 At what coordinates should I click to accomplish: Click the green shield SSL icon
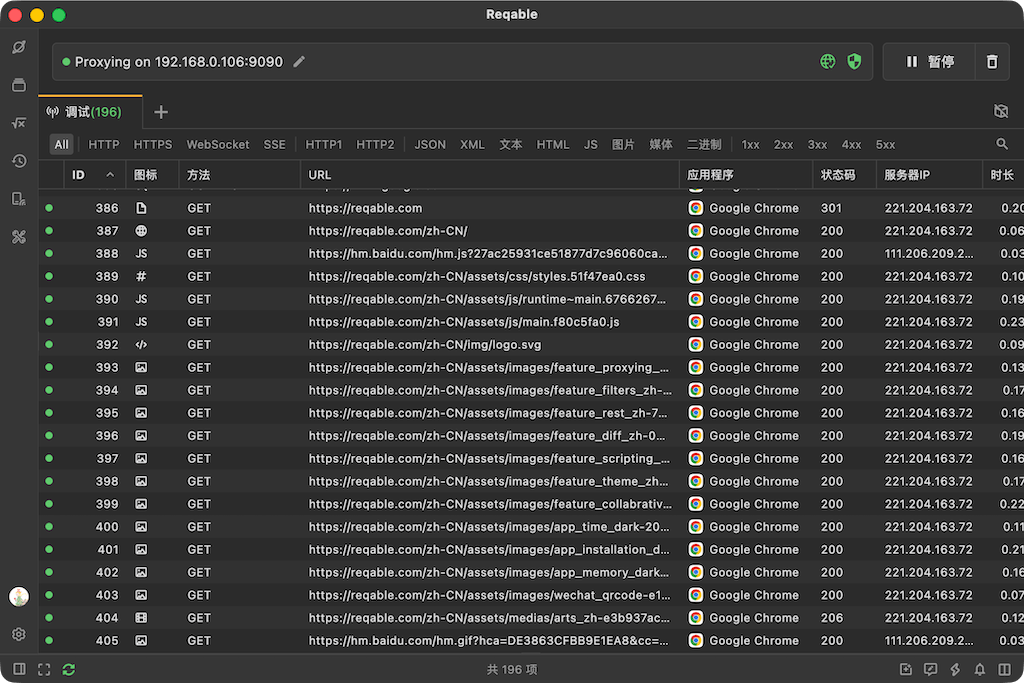(854, 61)
